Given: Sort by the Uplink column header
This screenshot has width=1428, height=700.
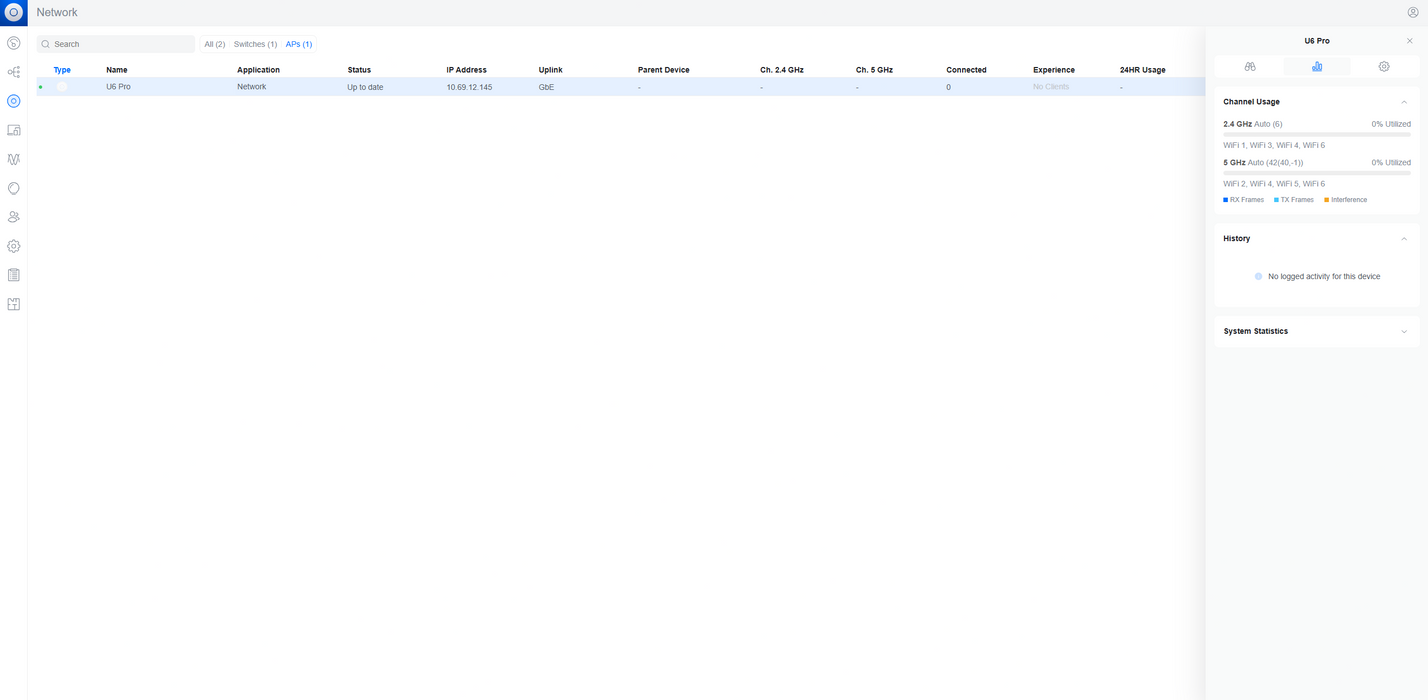Looking at the screenshot, I should [551, 70].
